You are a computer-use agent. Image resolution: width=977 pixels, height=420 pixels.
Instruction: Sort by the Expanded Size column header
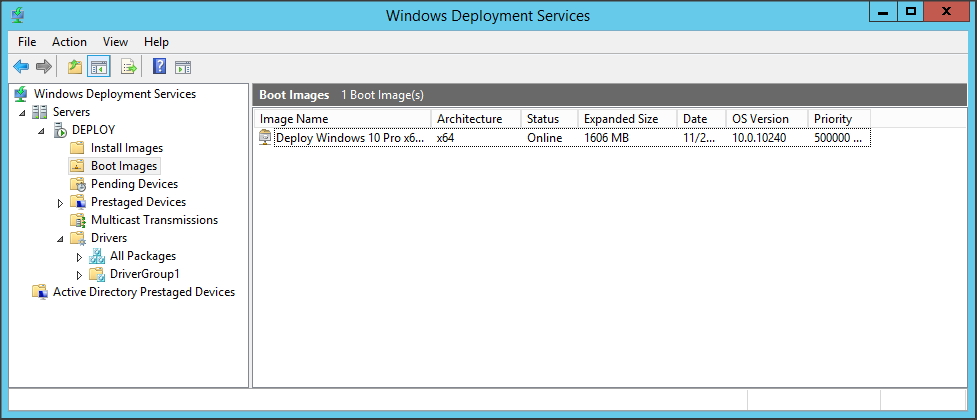[620, 119]
